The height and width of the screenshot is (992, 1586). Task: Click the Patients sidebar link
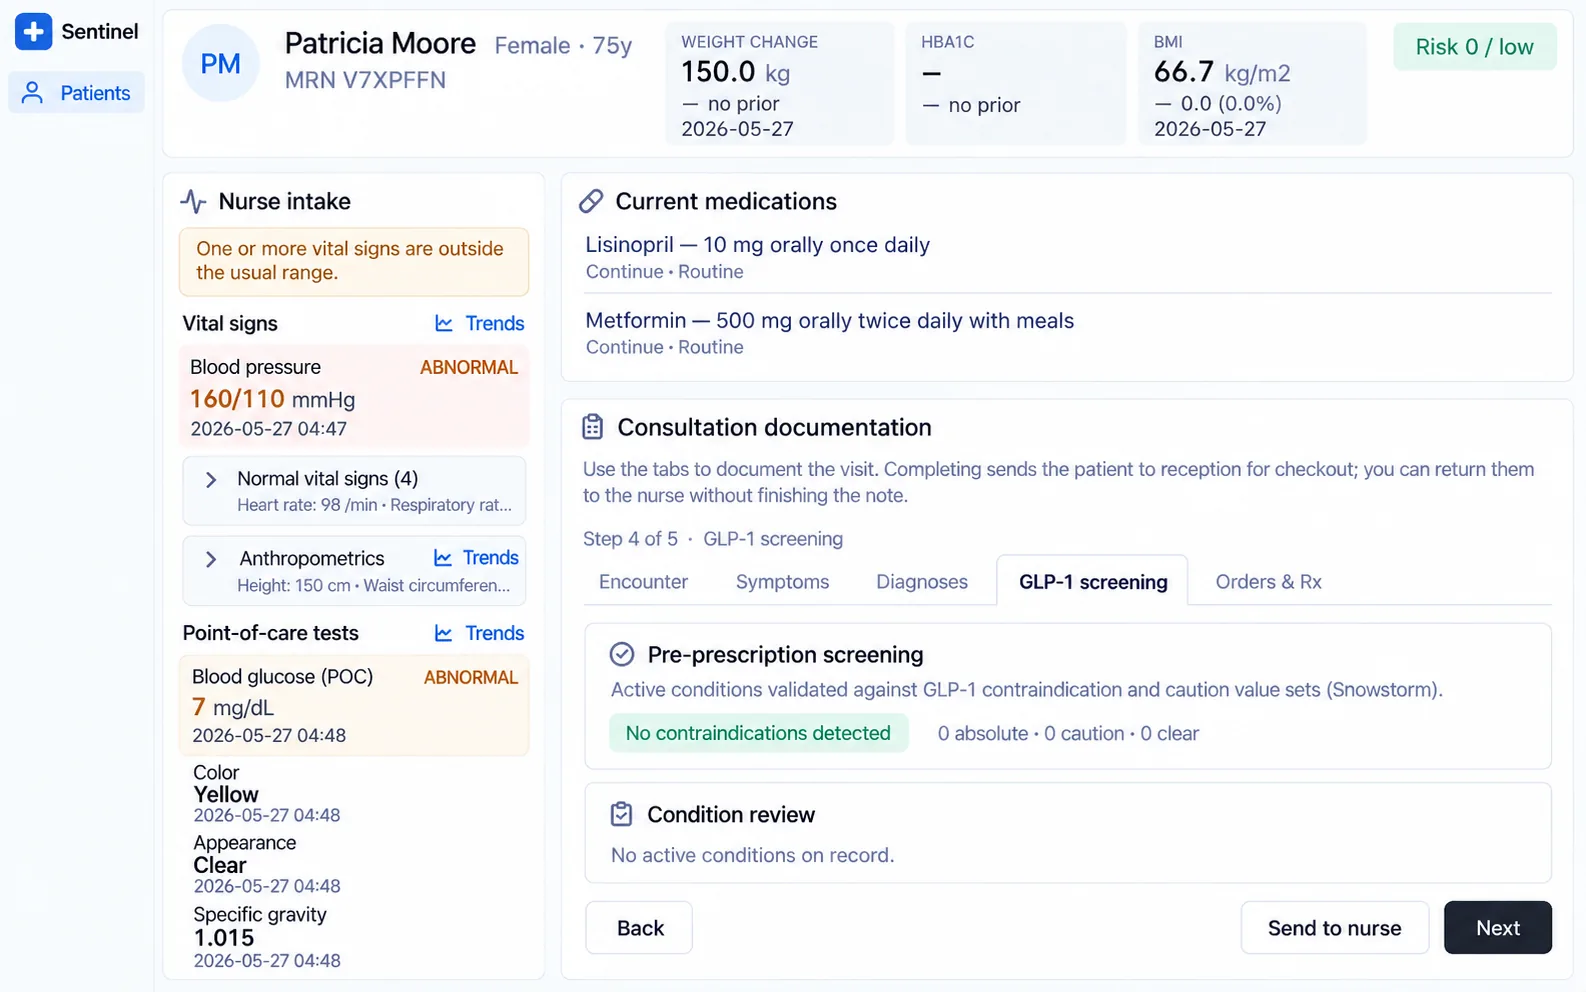pos(77,93)
